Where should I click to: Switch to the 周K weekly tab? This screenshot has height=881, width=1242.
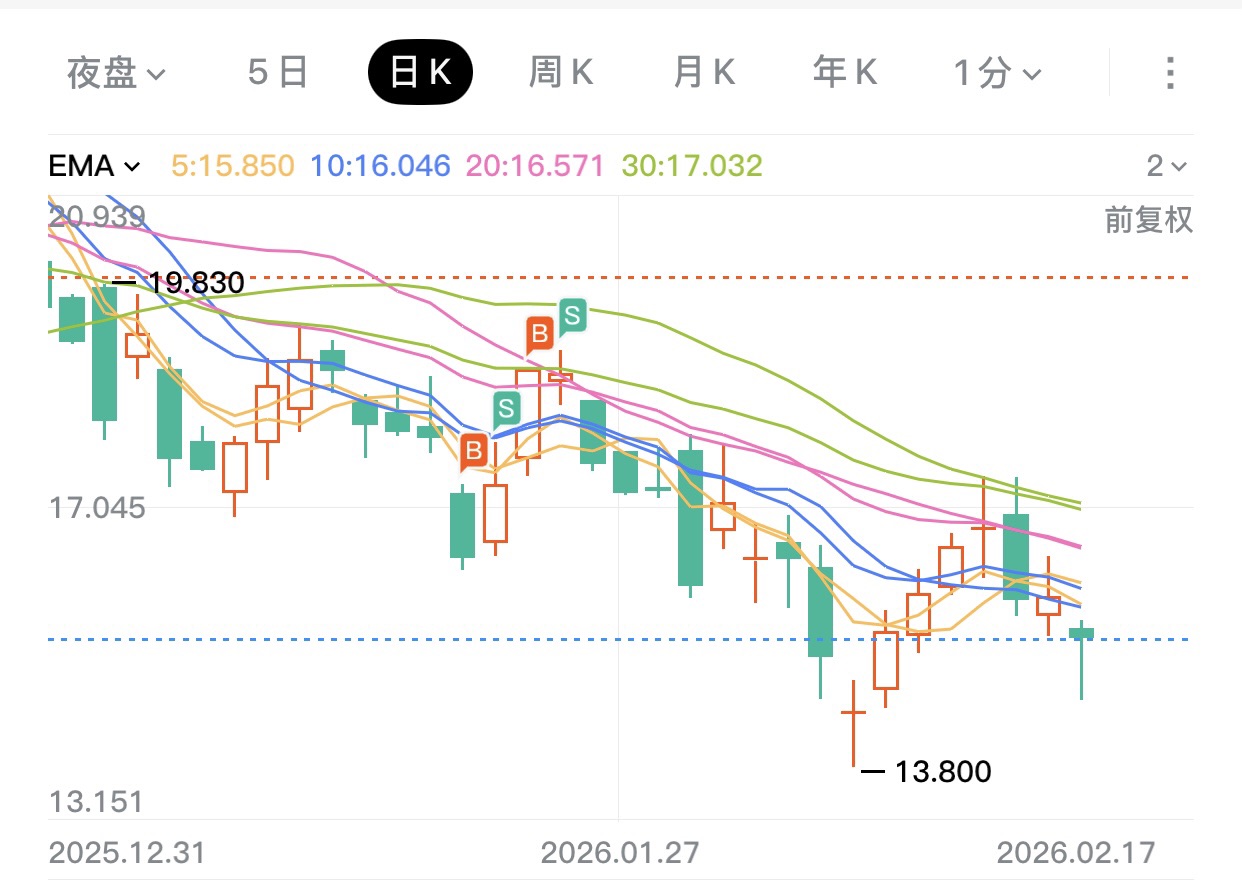pyautogui.click(x=561, y=73)
